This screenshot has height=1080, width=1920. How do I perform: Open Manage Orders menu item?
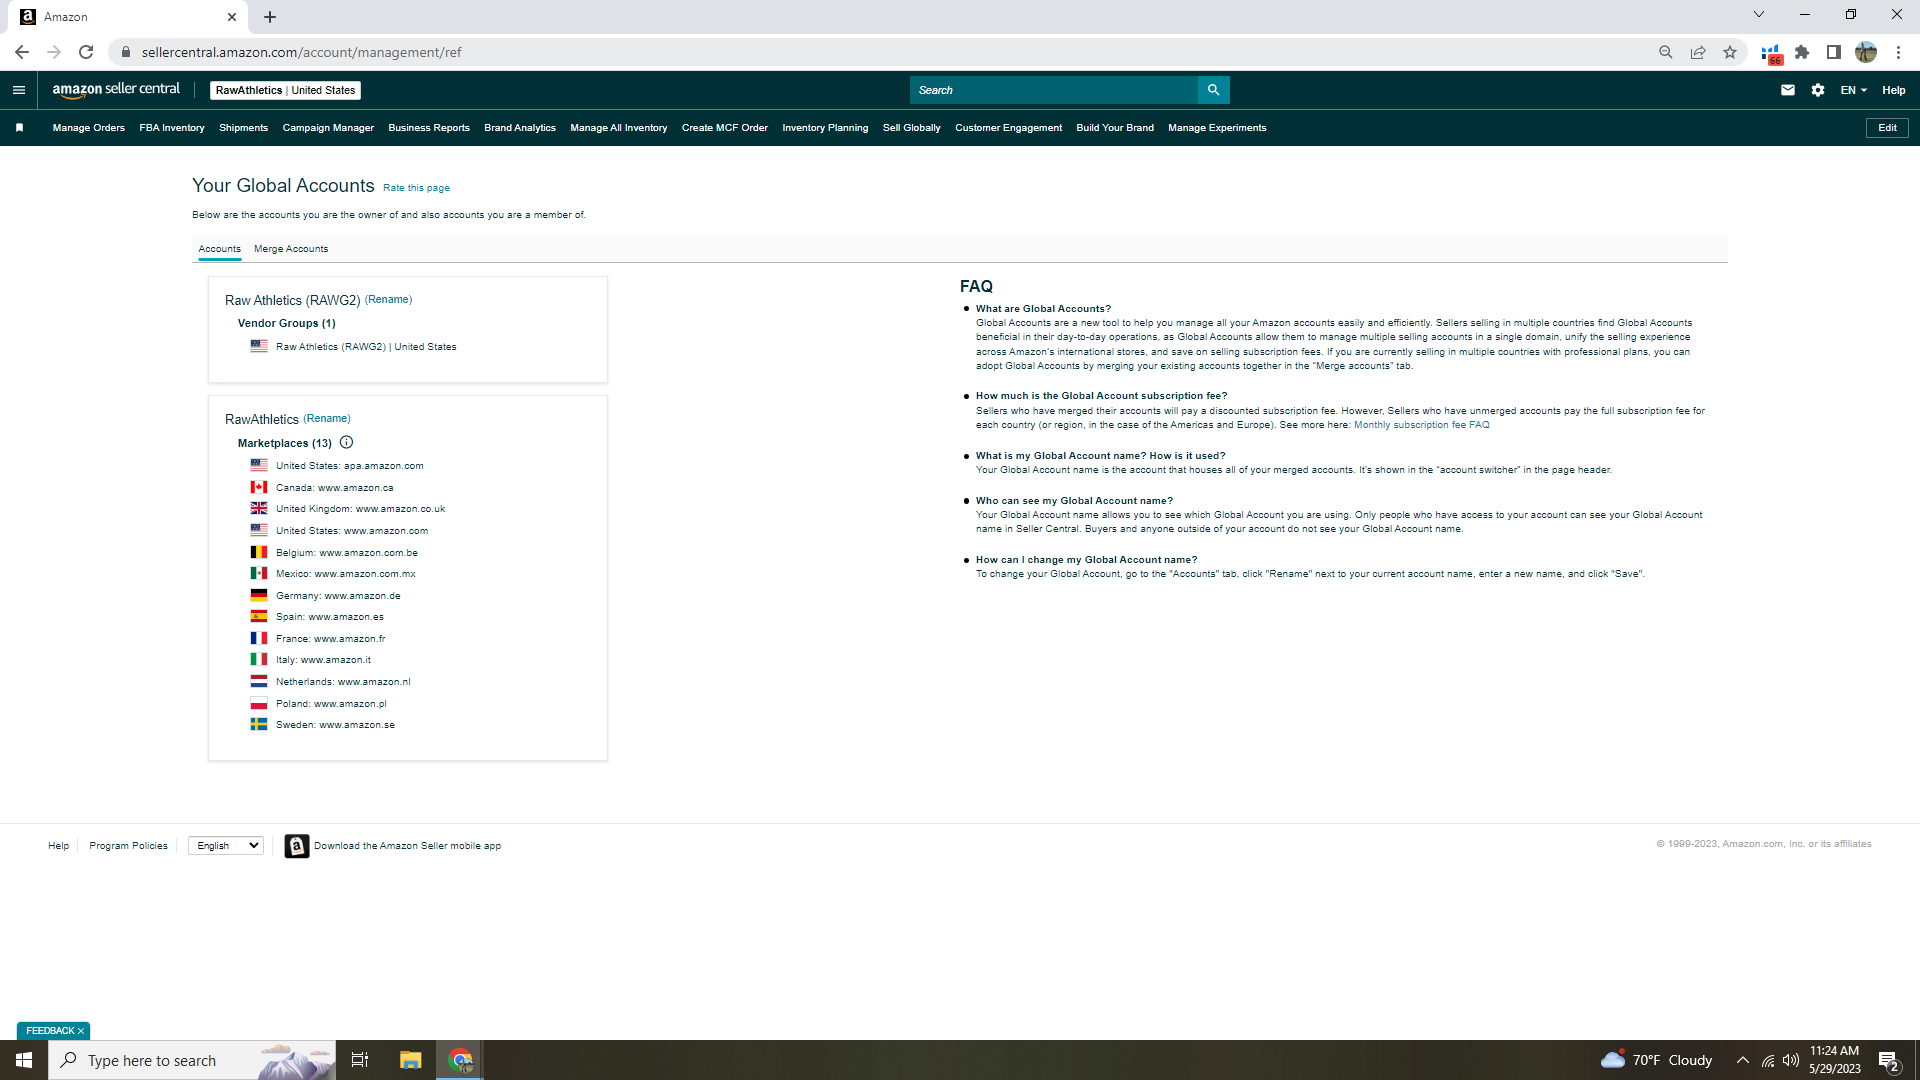tap(89, 128)
